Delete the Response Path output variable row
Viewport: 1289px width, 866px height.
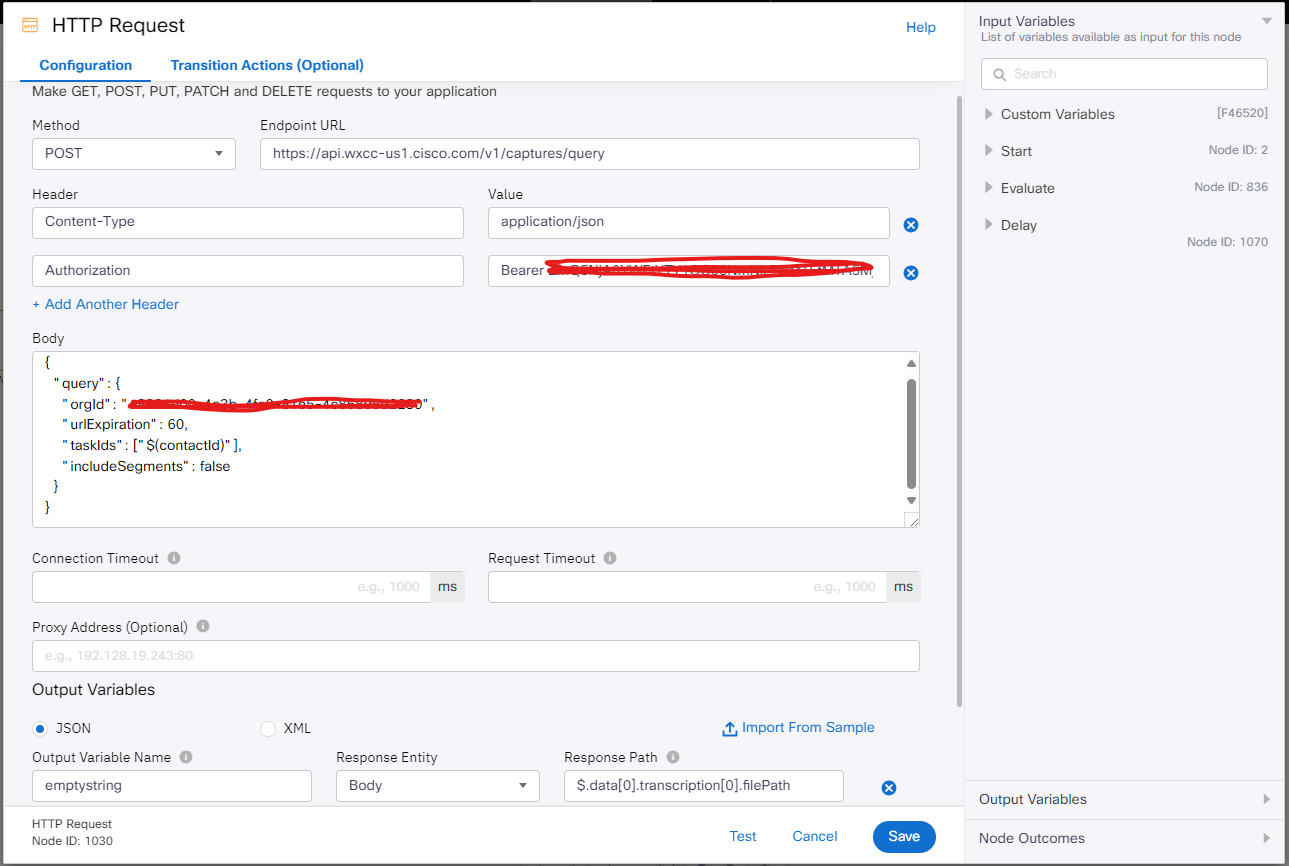click(888, 788)
